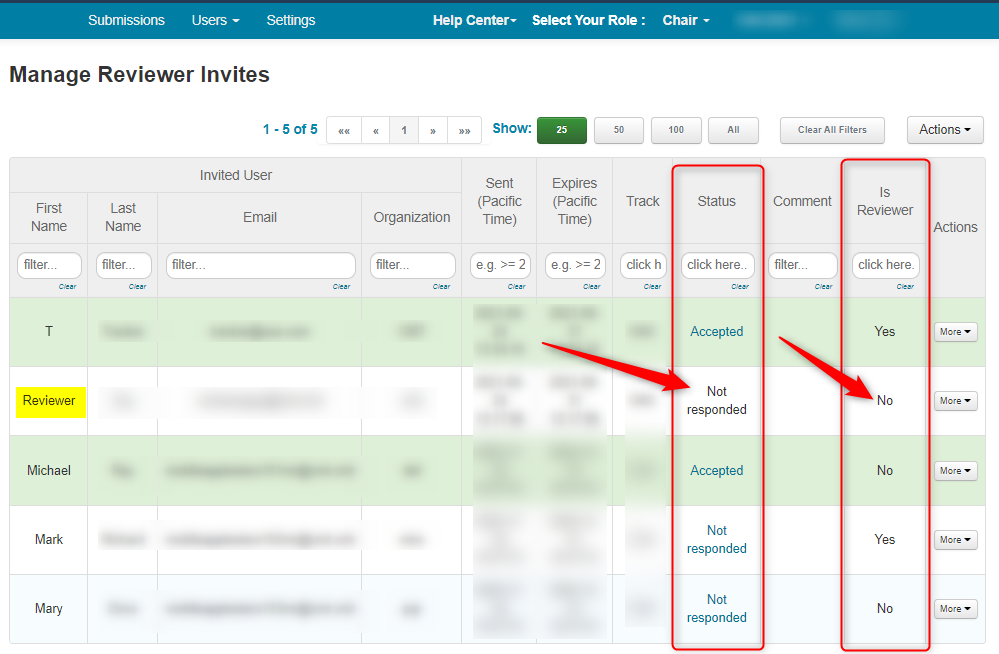Open the Status filter selector
This screenshot has width=999, height=654.
pyautogui.click(x=717, y=265)
